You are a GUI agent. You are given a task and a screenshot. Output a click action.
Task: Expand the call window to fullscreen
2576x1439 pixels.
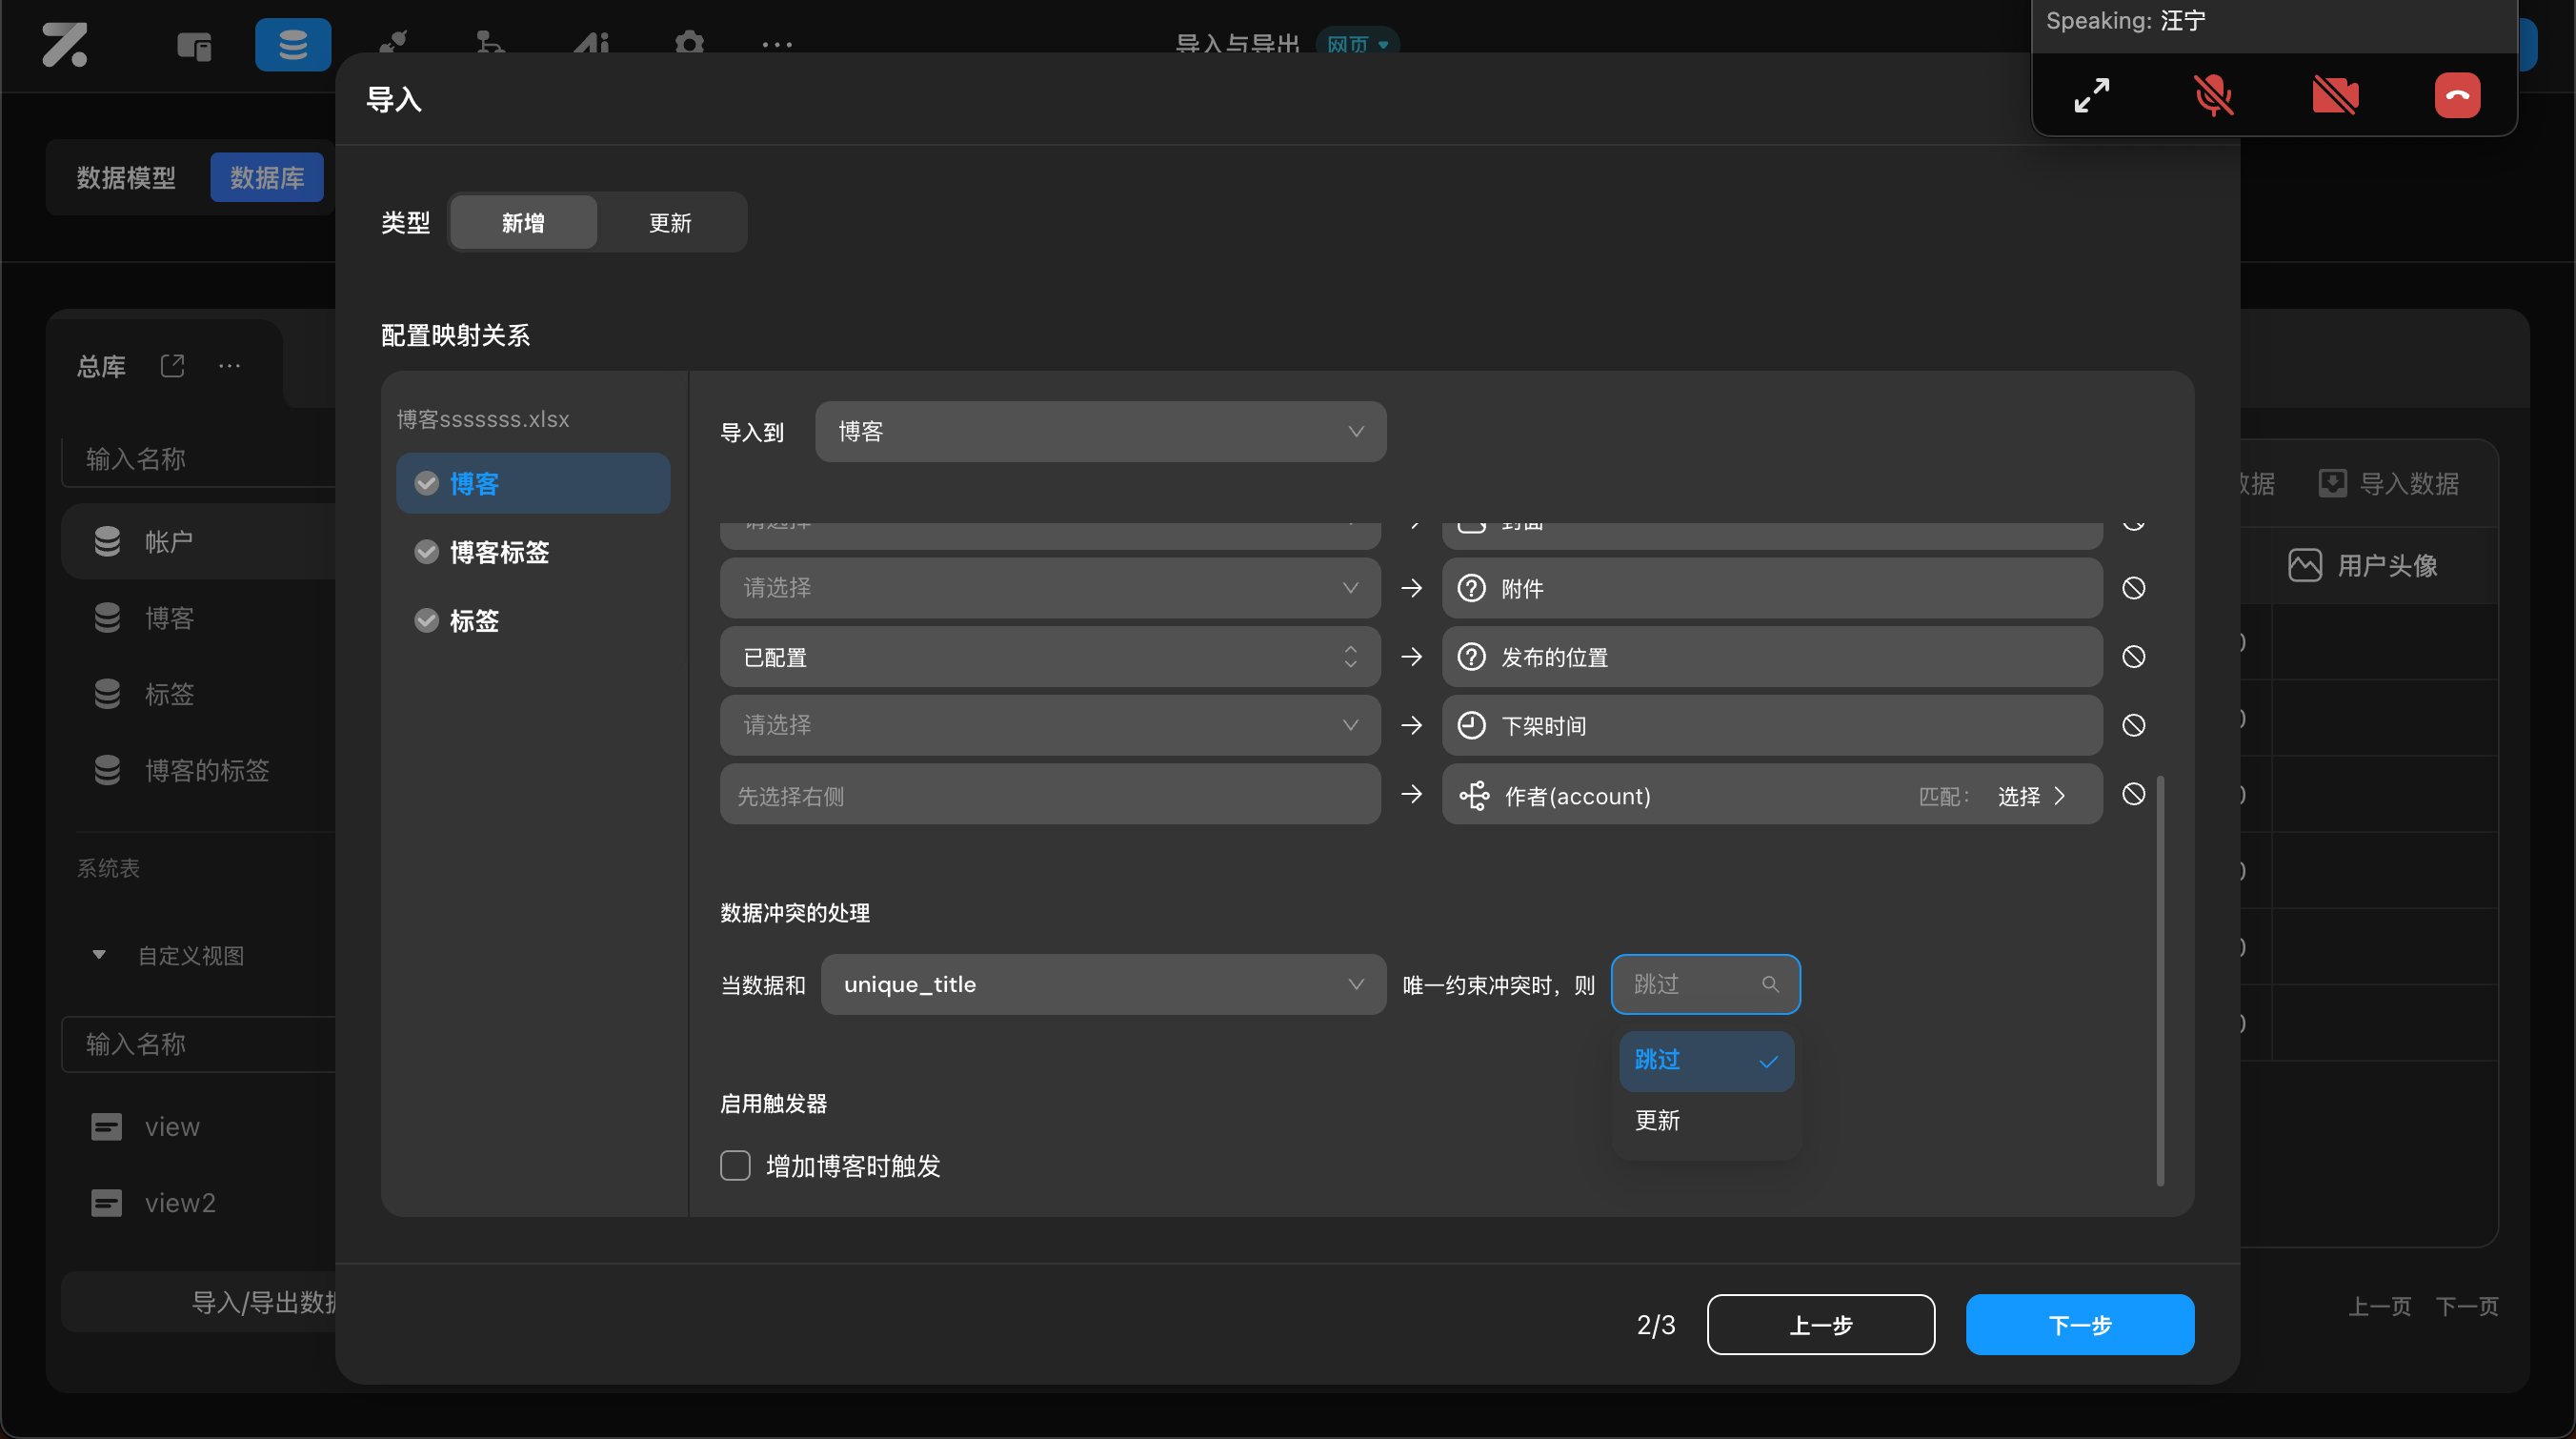[x=2091, y=95]
